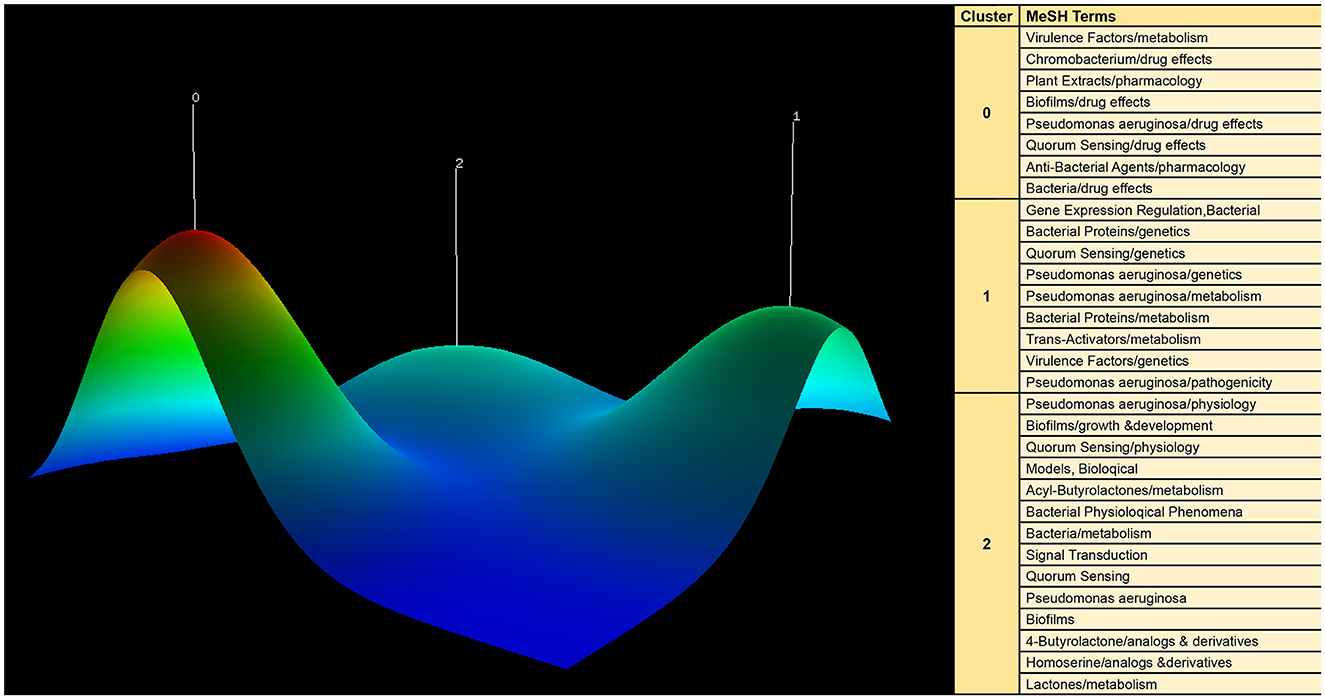Select 'Trans-Activators/metabolism' row
Screen dimensions: 1325x699
pyautogui.click(x=1170, y=339)
